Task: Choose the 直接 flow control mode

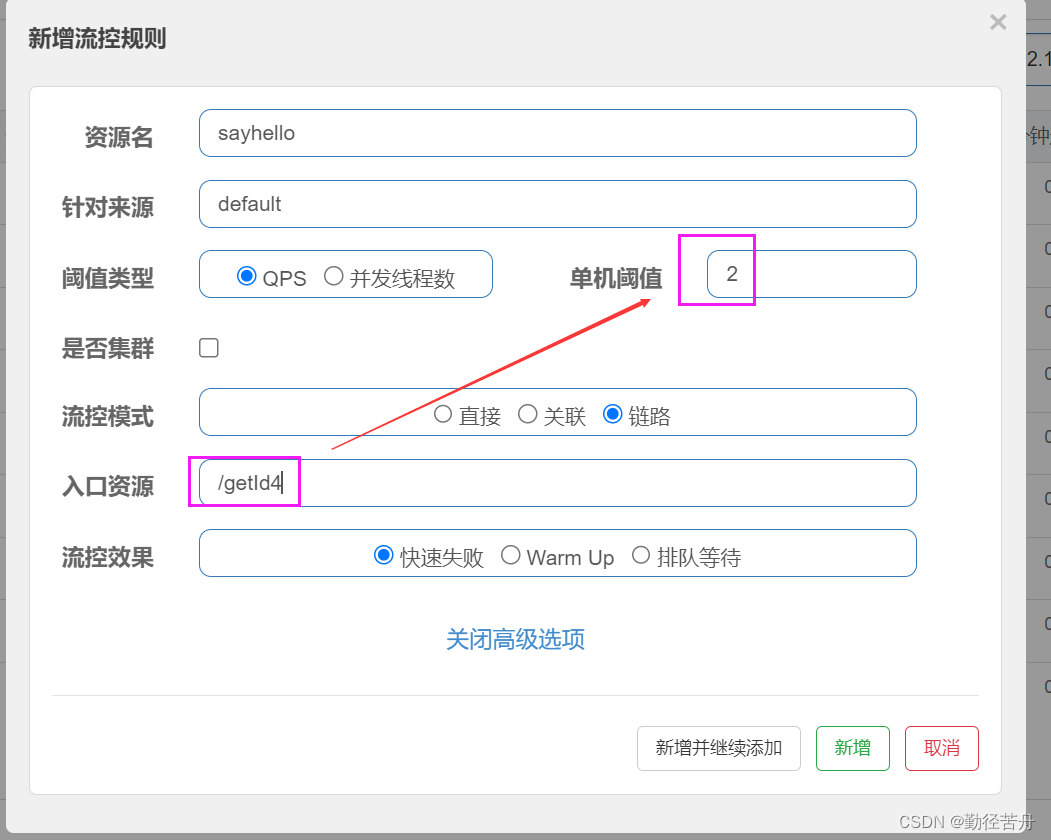Action: (442, 414)
